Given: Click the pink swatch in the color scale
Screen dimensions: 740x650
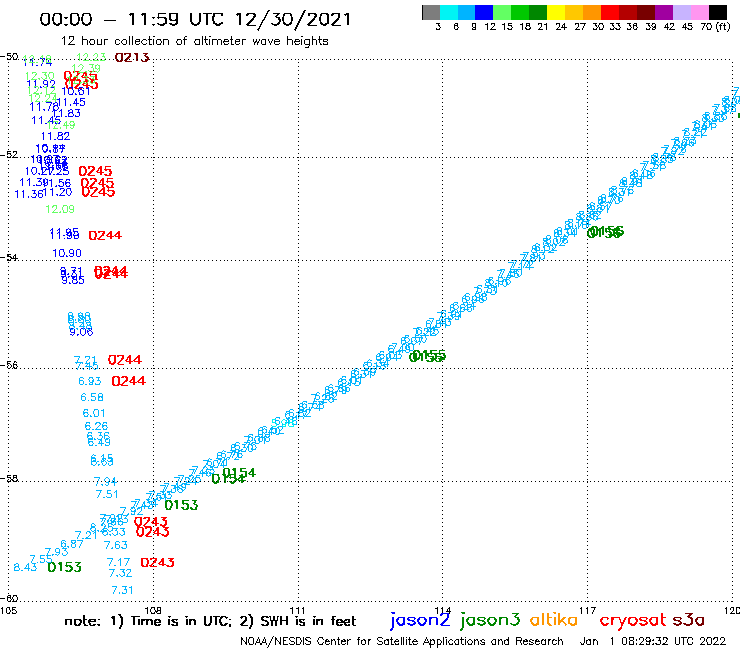Looking at the screenshot, I should (x=699, y=12).
